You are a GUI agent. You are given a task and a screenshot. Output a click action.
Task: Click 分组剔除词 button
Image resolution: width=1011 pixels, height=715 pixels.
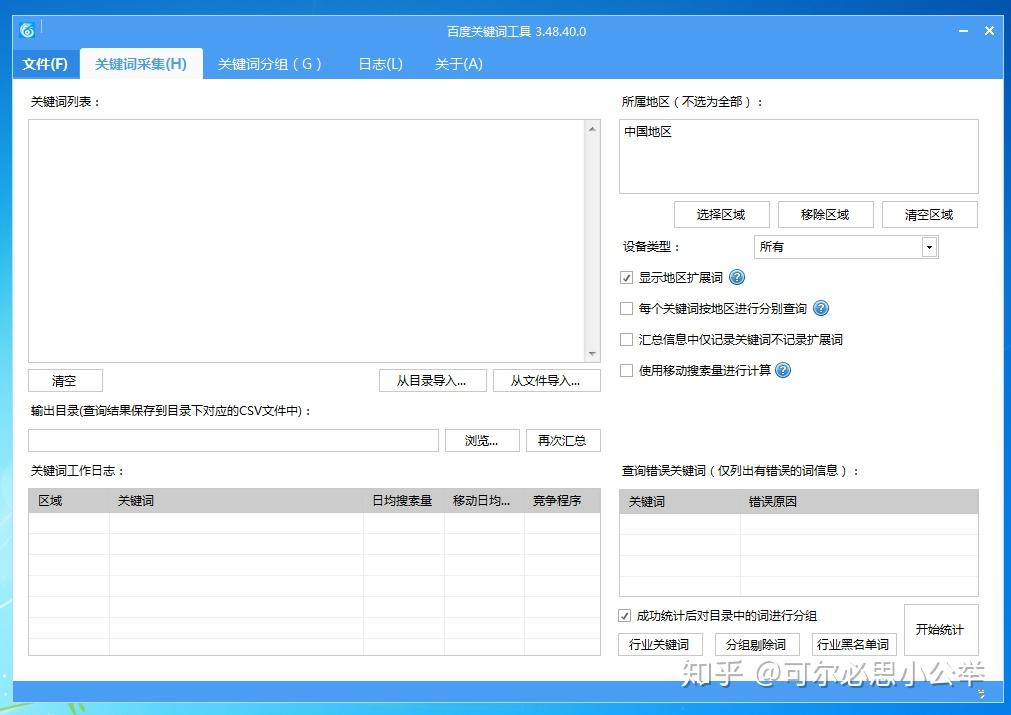point(757,644)
